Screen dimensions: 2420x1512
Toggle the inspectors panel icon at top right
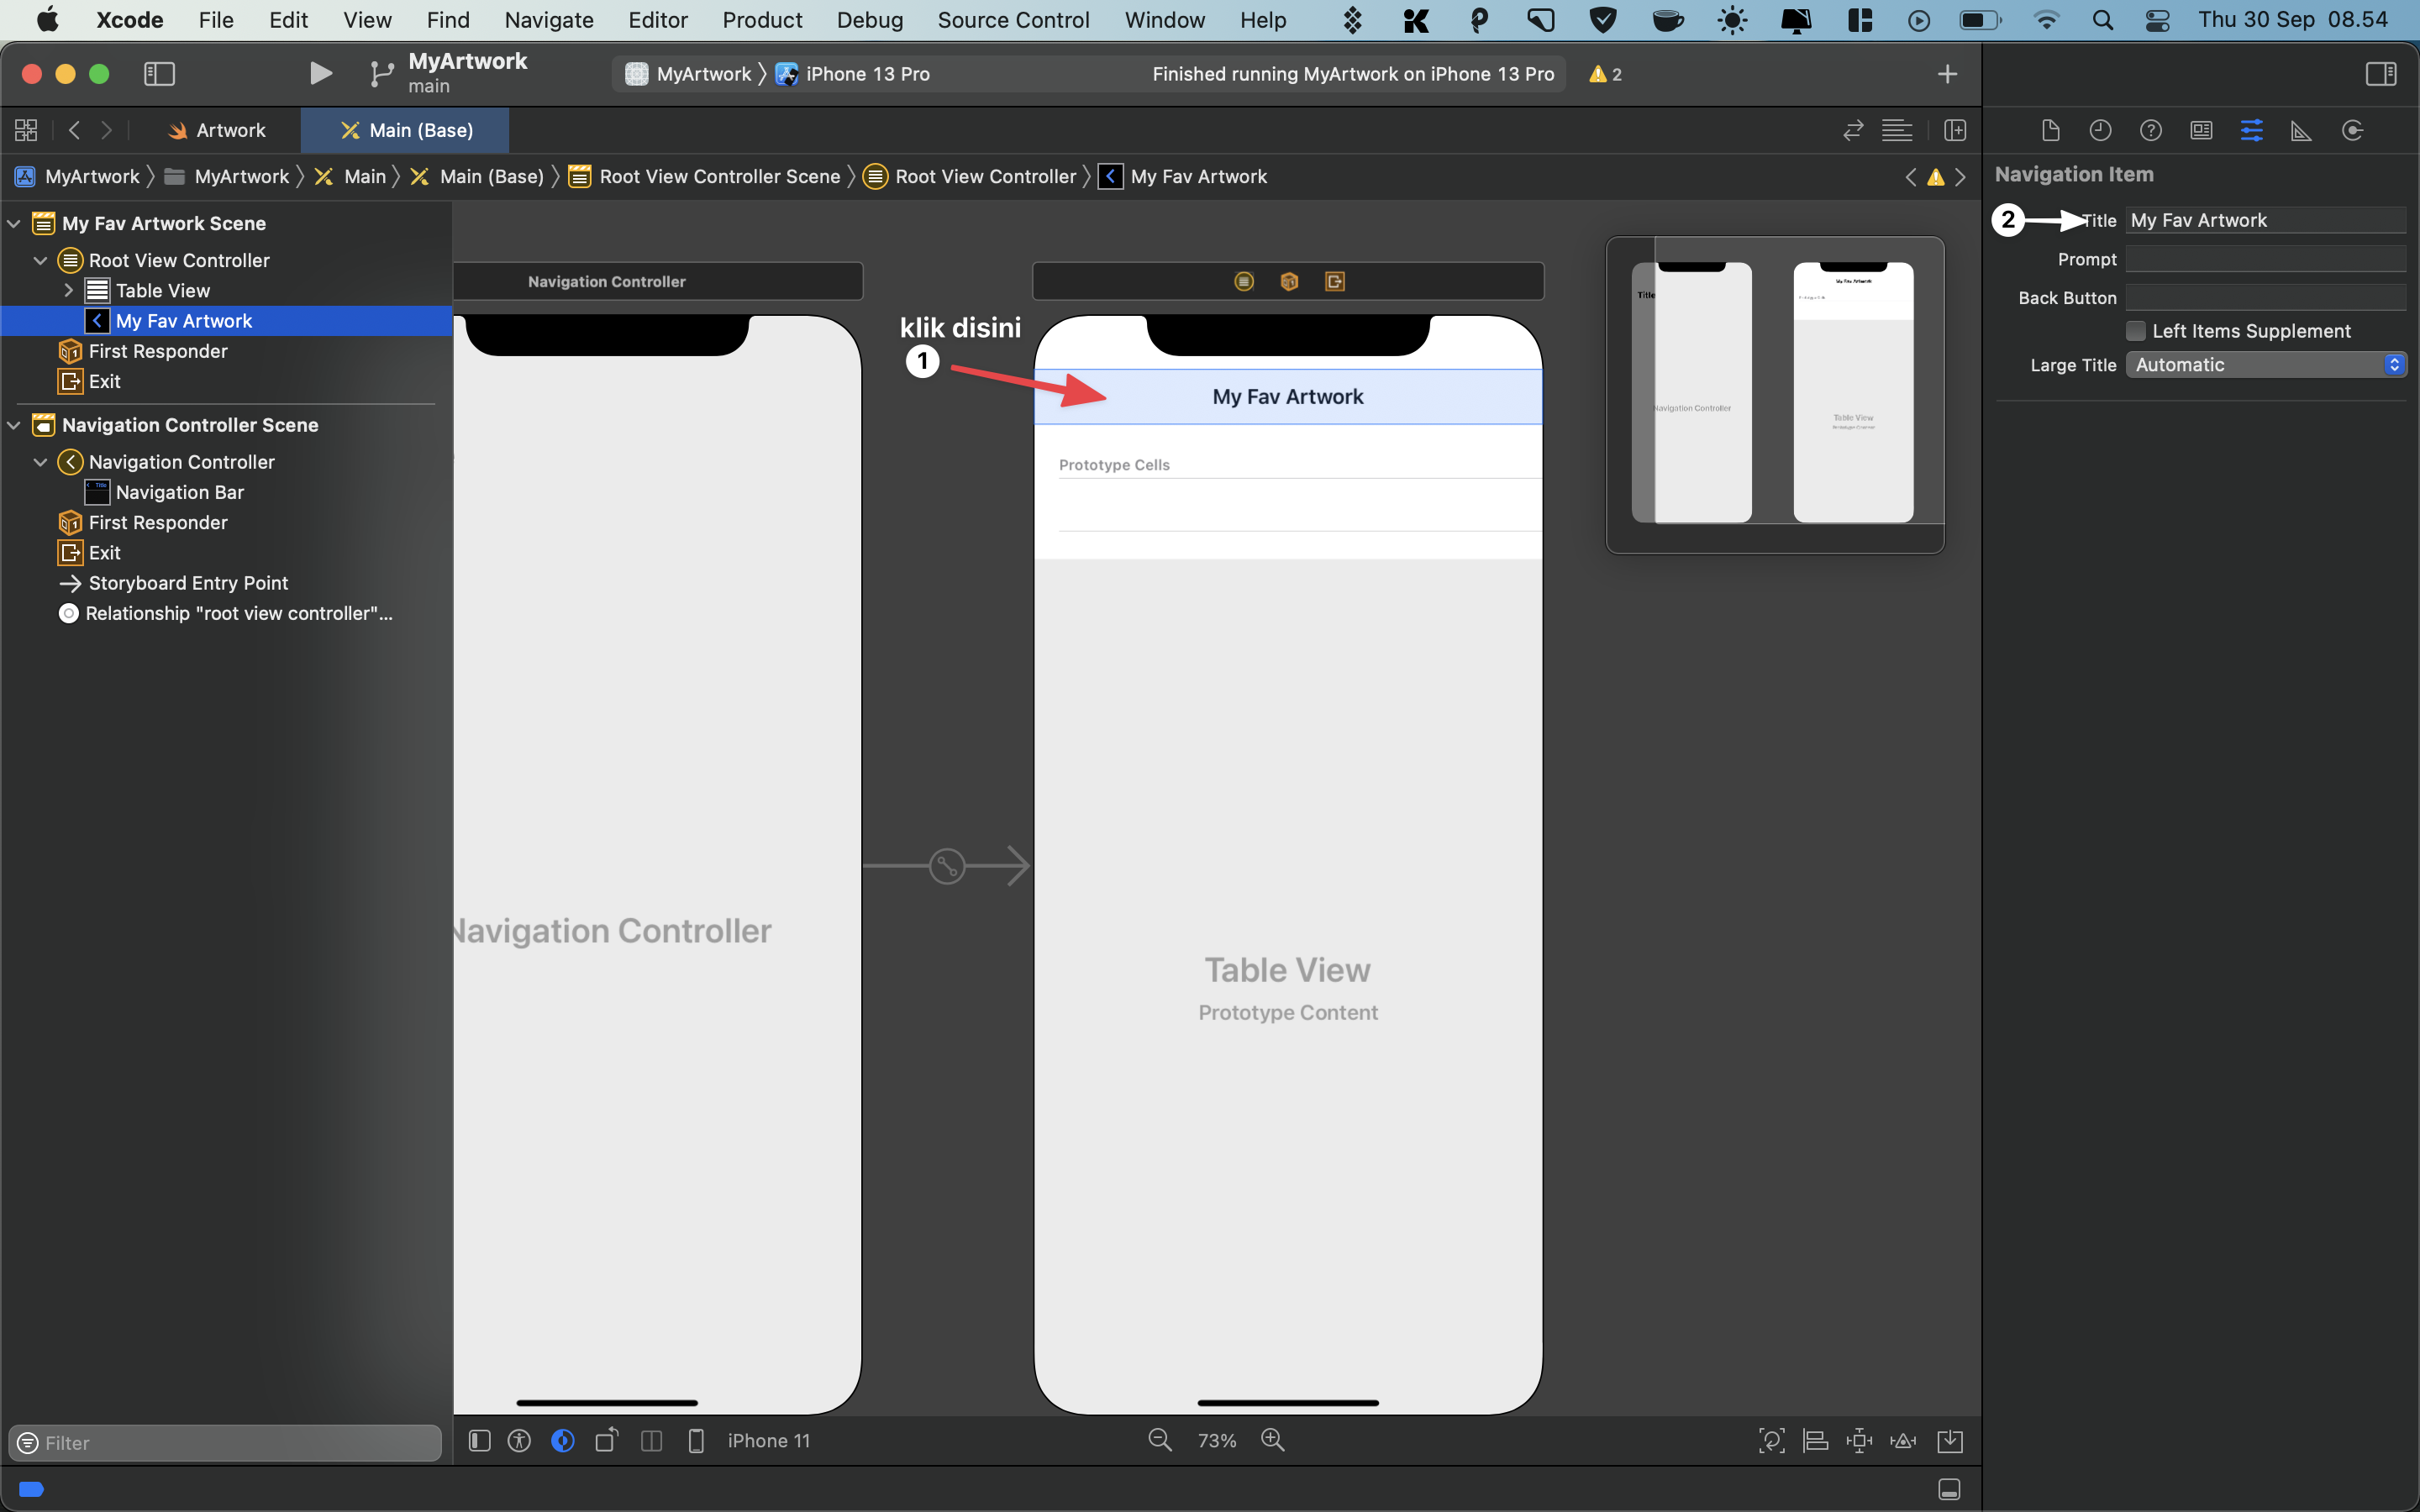[2380, 73]
